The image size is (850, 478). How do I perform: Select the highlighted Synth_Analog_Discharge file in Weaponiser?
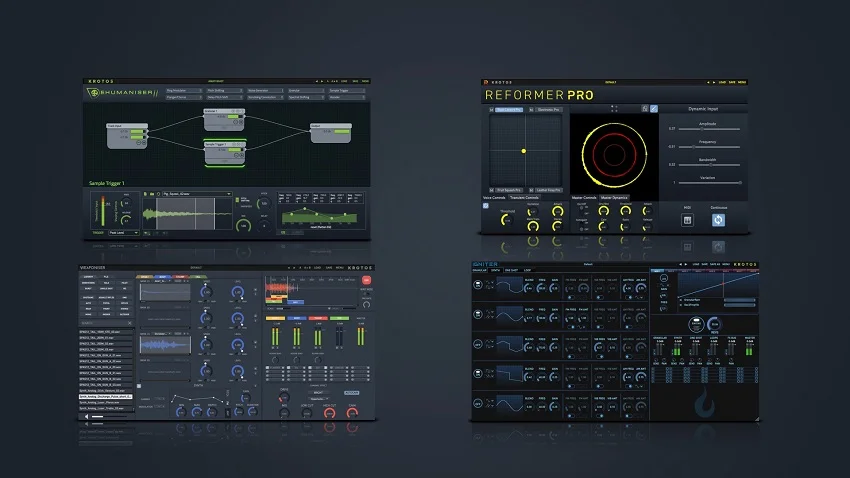click(x=106, y=397)
